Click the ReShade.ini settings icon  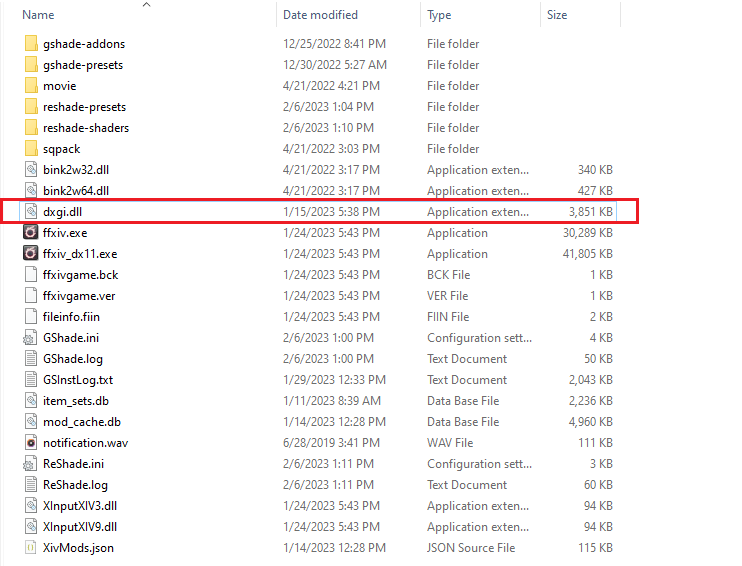30,464
